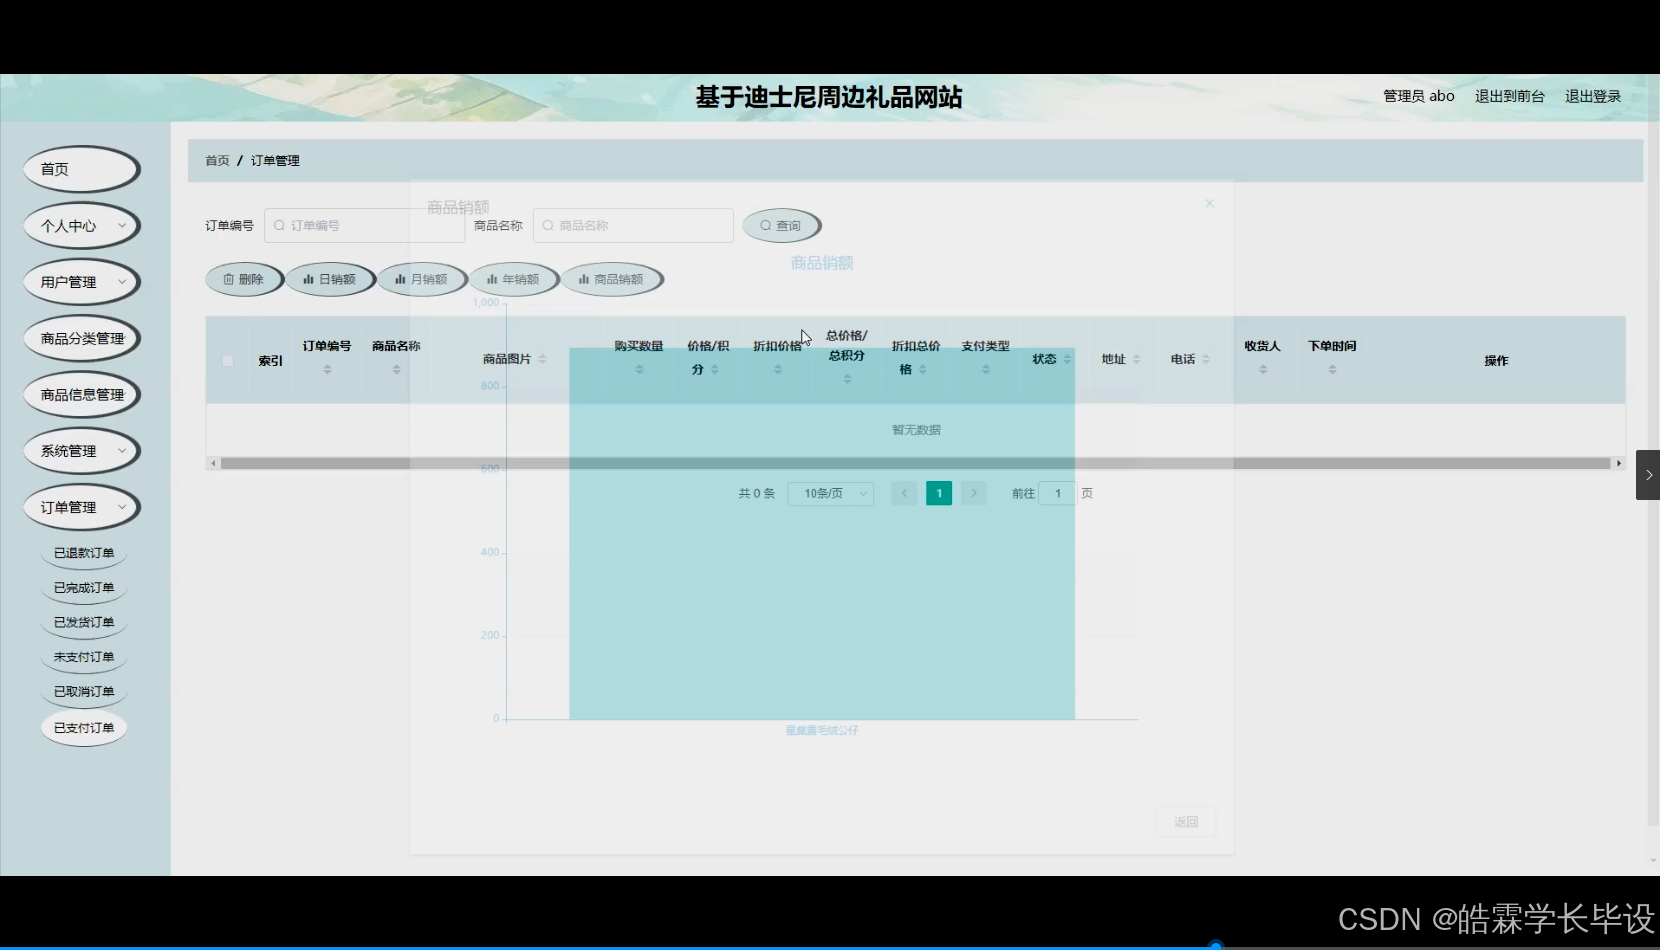Screen dimensions: 1660x950
Task: Sort by 总价格/总积分 column arrows
Action: [847, 379]
